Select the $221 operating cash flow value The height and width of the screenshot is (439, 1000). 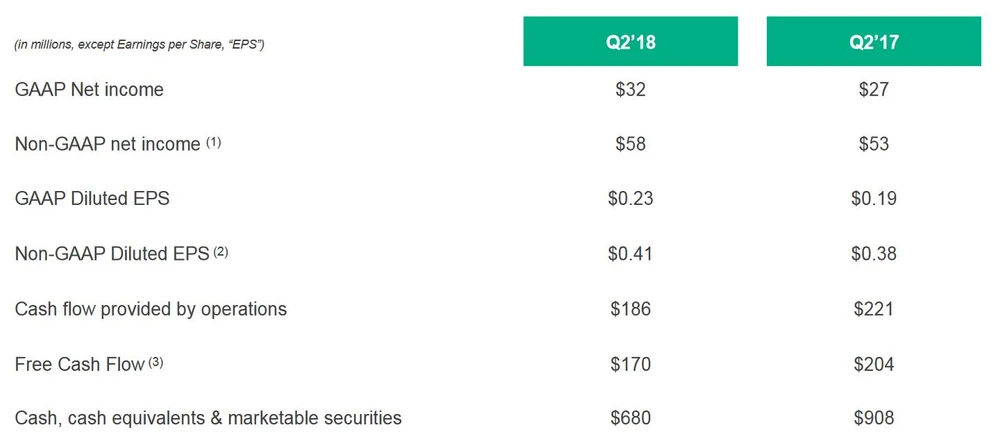coord(874,308)
